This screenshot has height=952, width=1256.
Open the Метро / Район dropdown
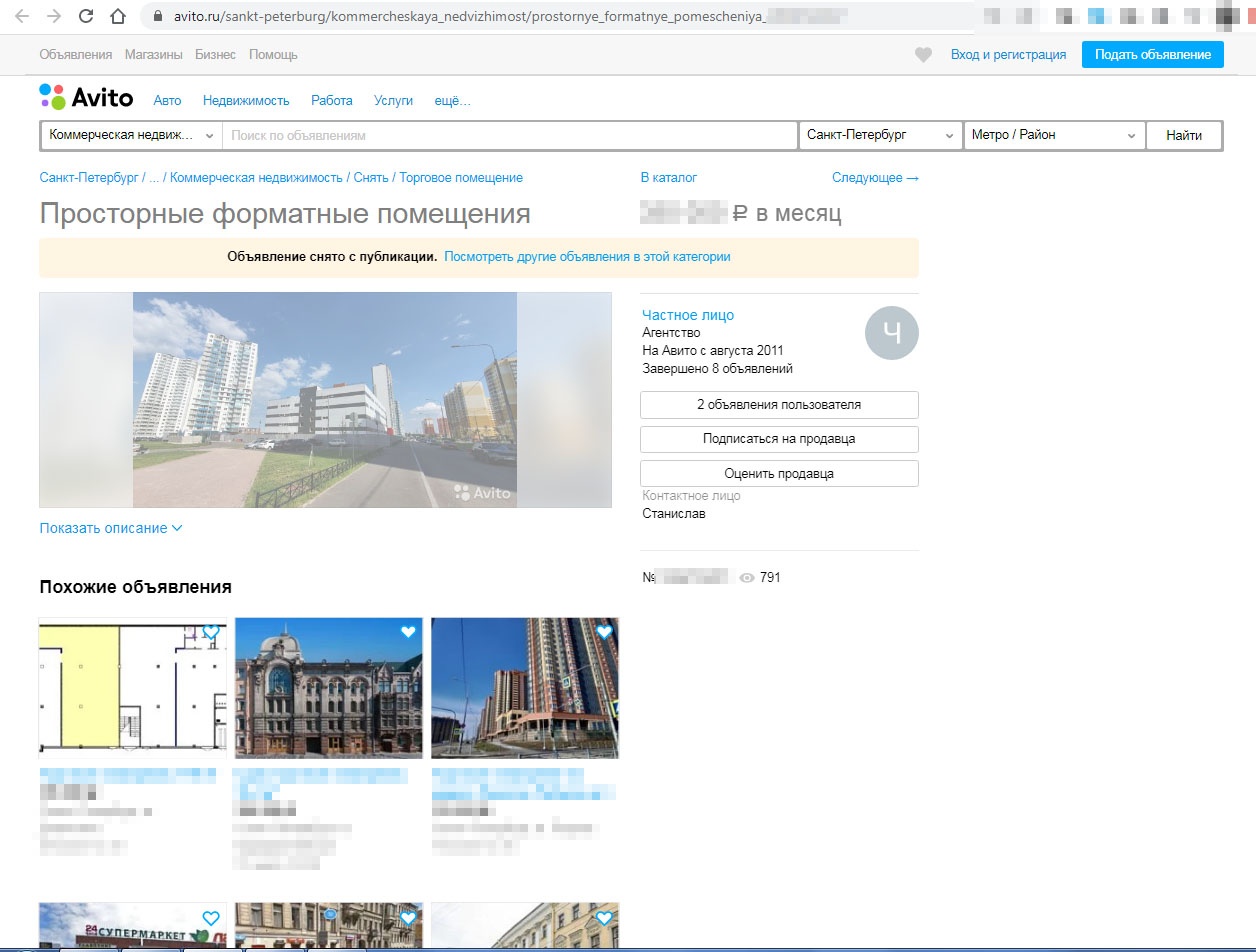tap(1054, 135)
